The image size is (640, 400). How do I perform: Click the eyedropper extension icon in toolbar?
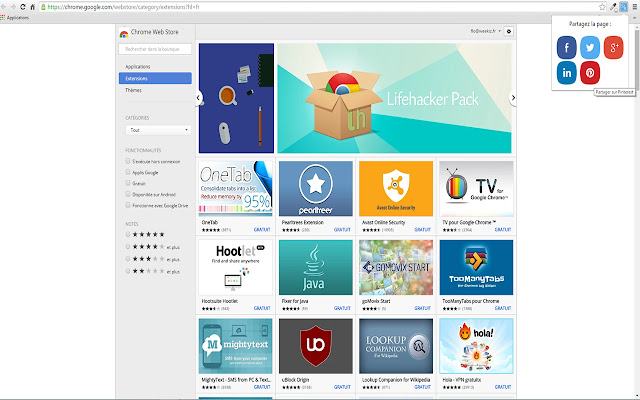click(613, 7)
